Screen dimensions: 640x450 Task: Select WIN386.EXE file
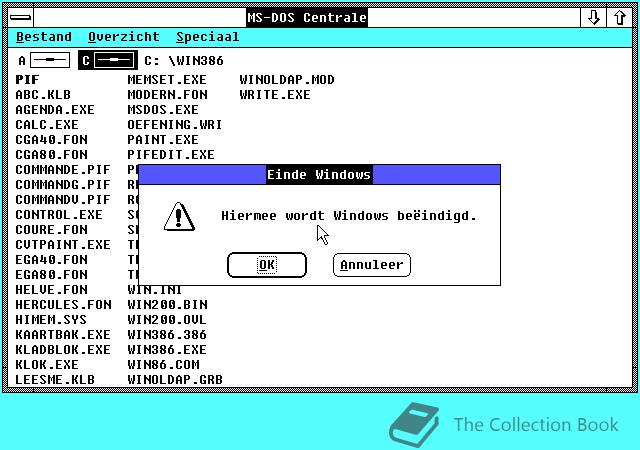pos(167,350)
